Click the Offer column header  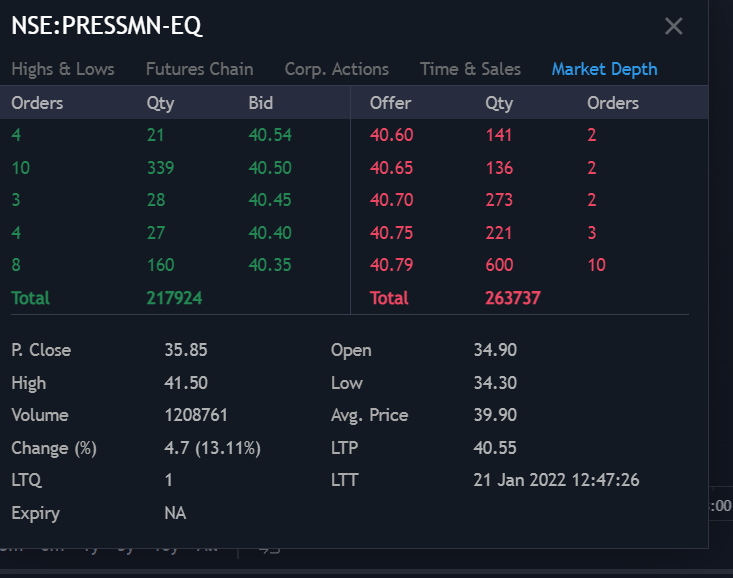point(390,103)
